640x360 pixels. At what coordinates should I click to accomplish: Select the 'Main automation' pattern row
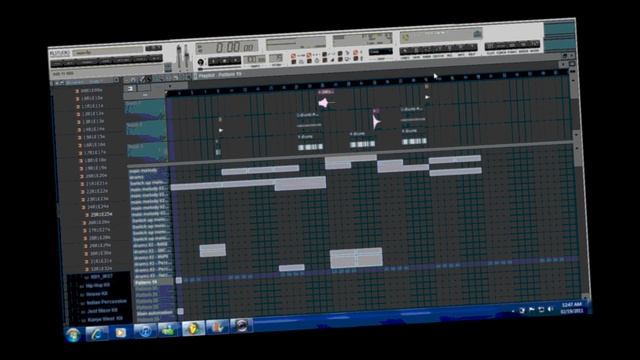[155, 313]
